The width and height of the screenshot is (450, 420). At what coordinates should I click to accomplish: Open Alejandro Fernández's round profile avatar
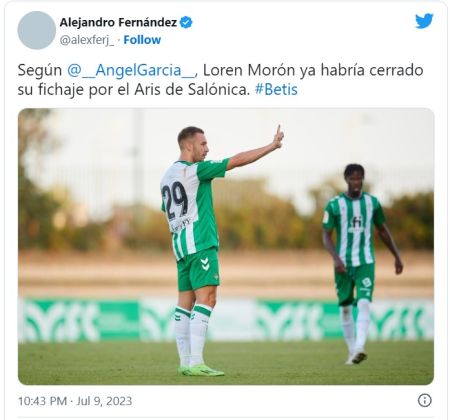pyautogui.click(x=36, y=30)
